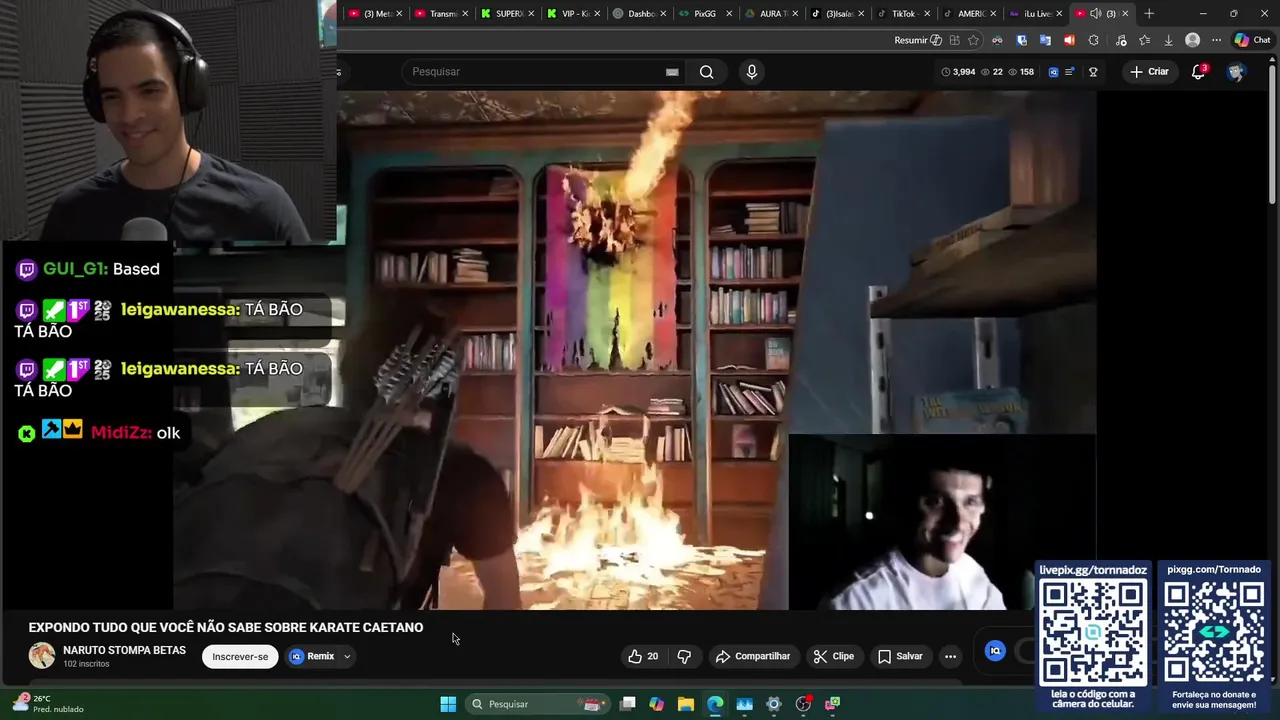Open the Copilot icon in taskbar

click(x=656, y=704)
